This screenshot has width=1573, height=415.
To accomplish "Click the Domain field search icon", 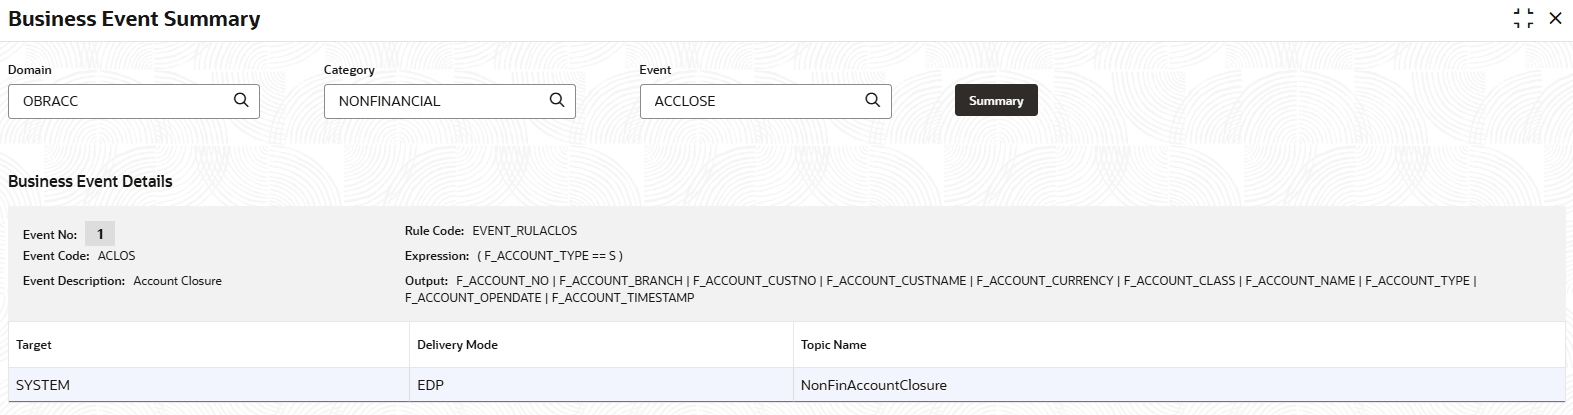I will pos(241,100).
